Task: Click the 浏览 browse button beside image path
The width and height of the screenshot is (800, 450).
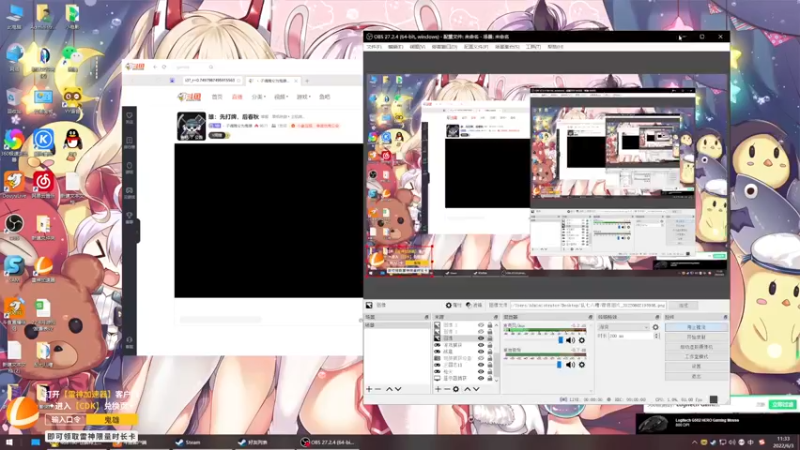Action: click(684, 305)
